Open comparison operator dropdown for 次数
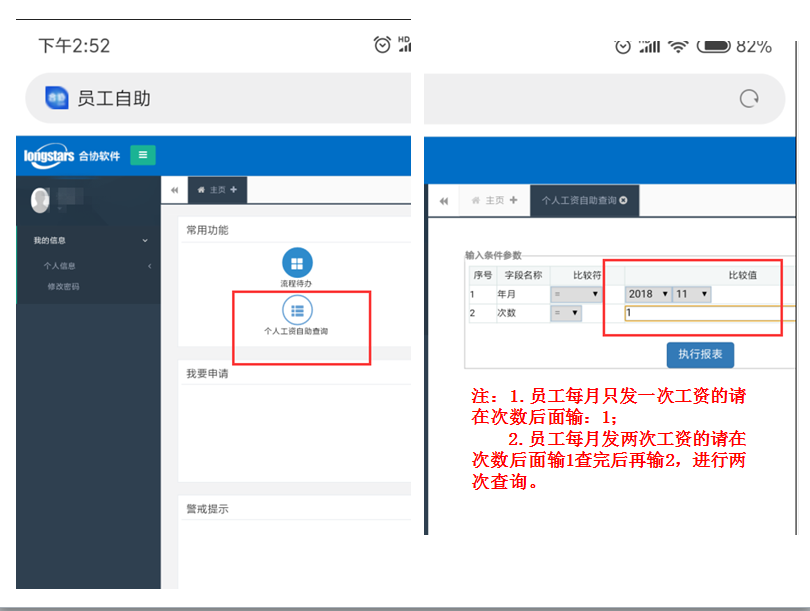The height and width of the screenshot is (611, 810). (x=566, y=313)
